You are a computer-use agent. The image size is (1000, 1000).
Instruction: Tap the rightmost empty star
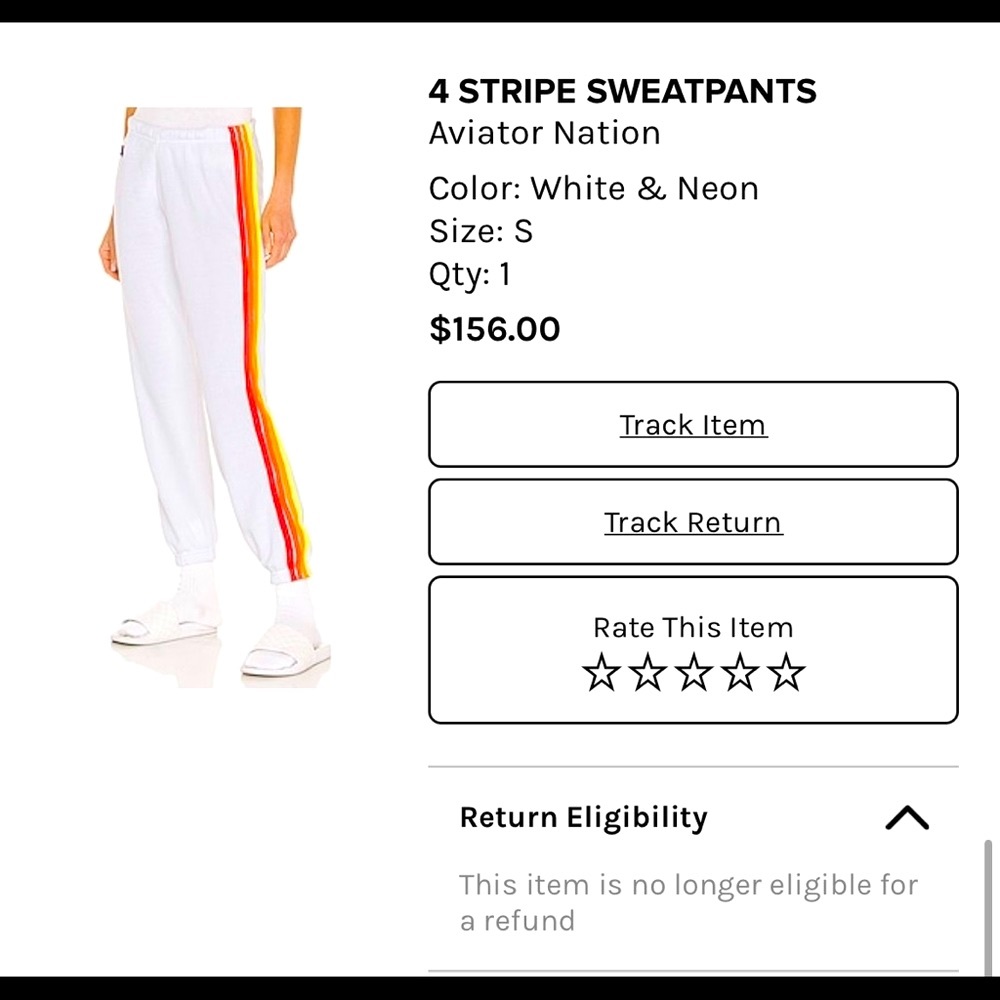pos(787,673)
